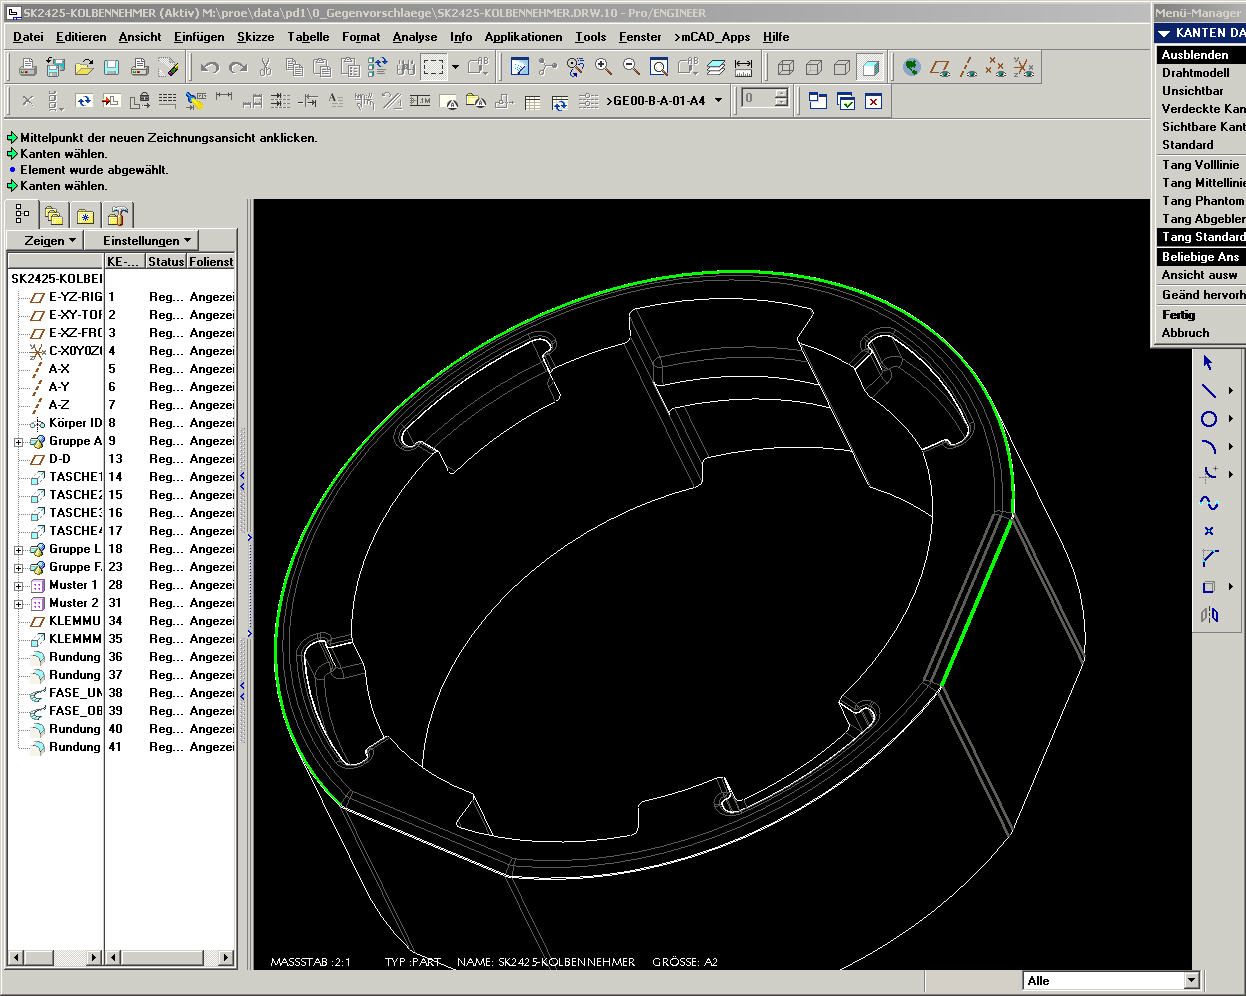Pick the arrow selection tool in the sketch toolbar
1246x996 pixels.
coord(1209,363)
